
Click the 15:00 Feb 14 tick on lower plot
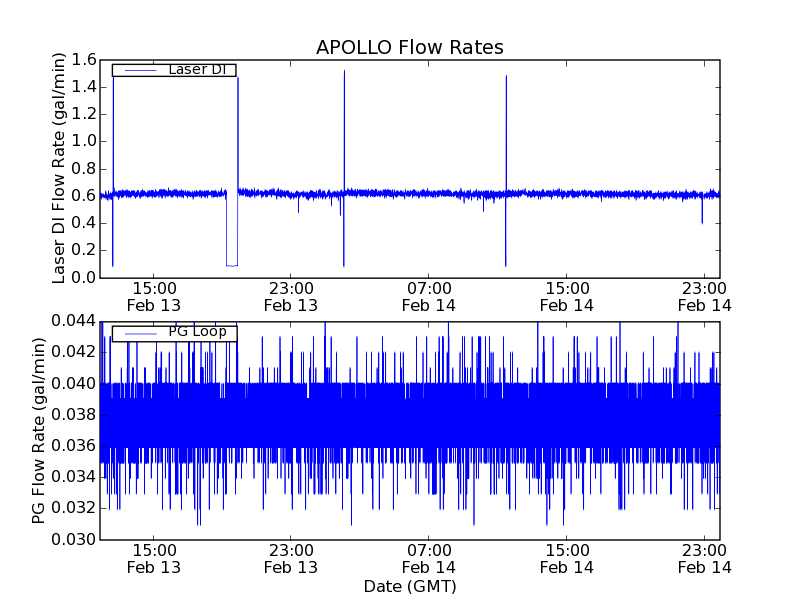point(566,558)
